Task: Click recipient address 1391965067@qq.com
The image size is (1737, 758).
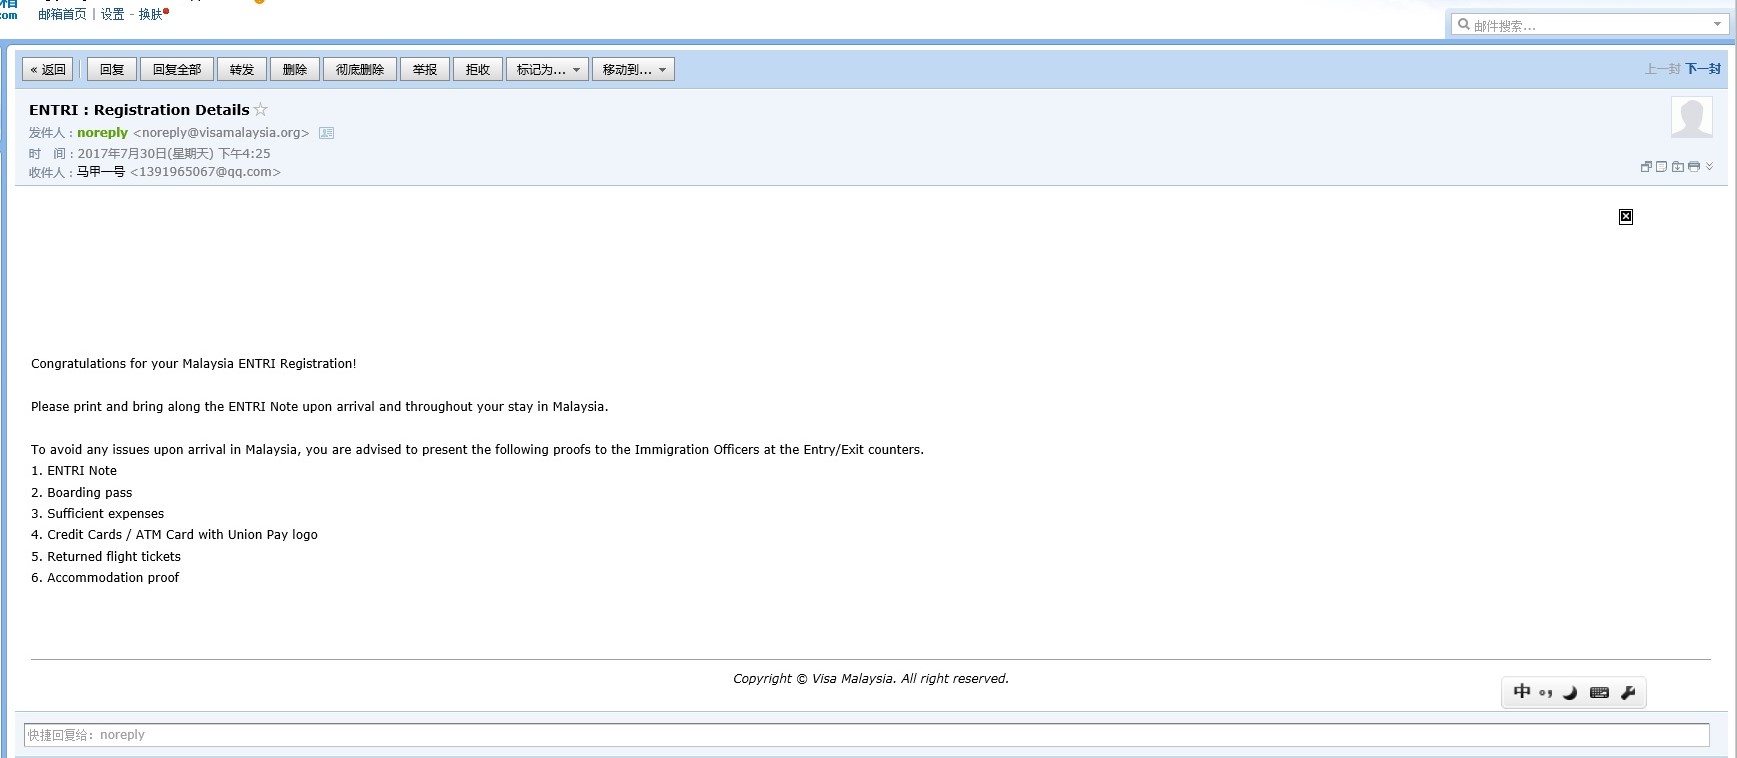Action: (x=205, y=172)
